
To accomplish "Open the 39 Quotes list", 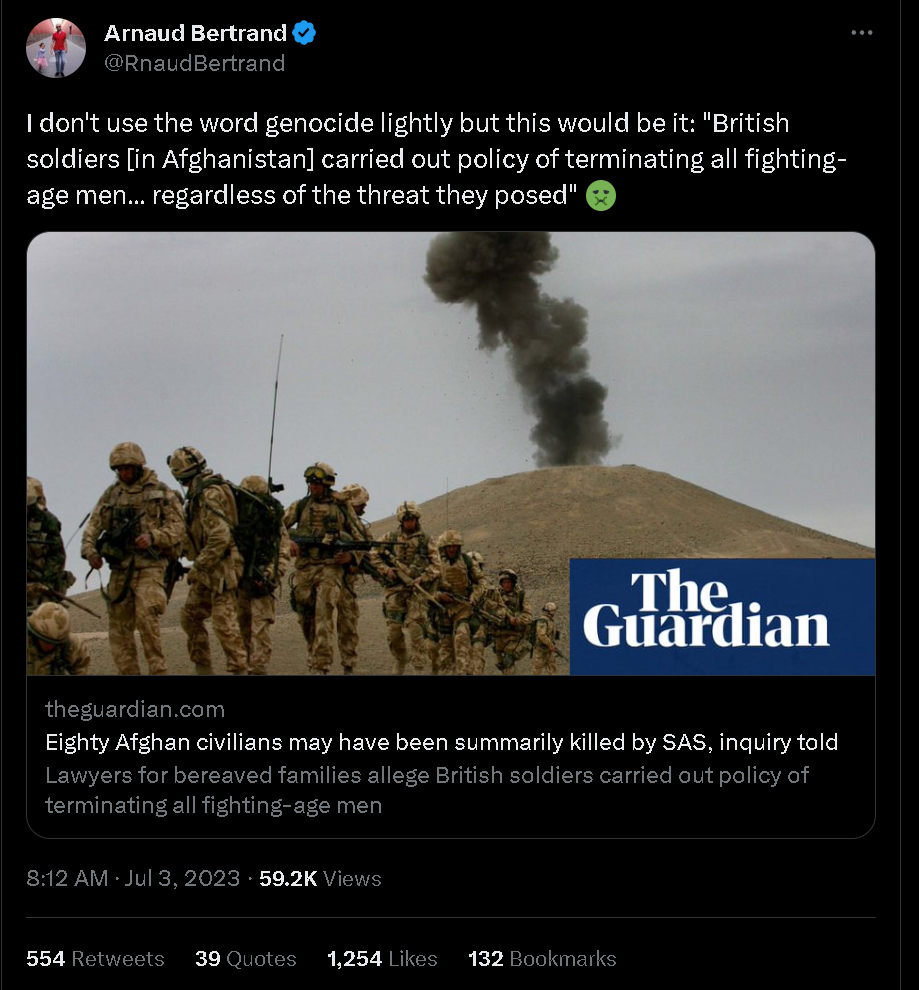I will 246,958.
